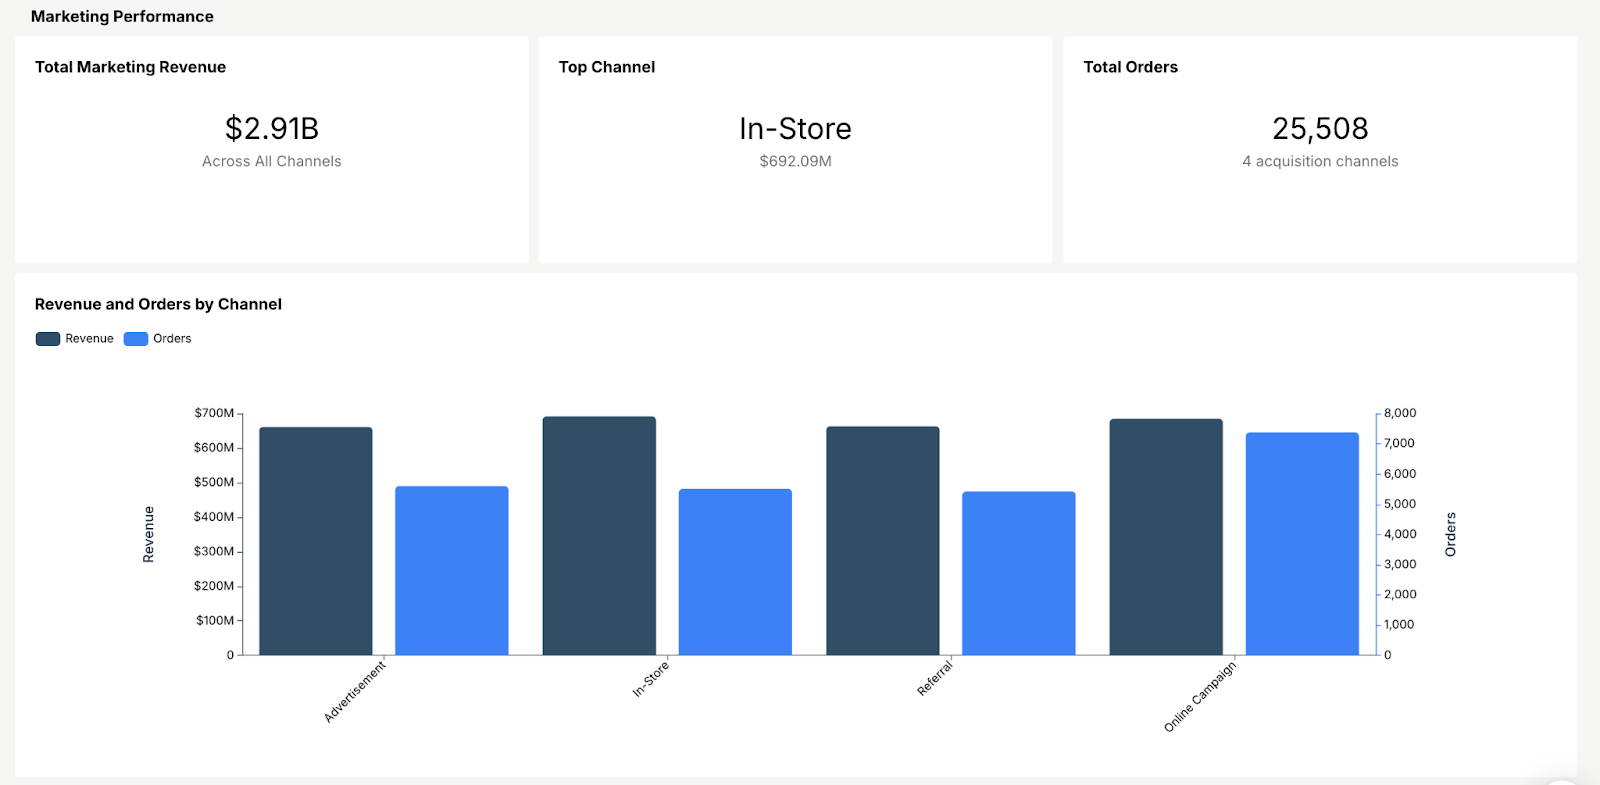Select the Referral orders bar
This screenshot has height=785, width=1600.
pos(1019,573)
